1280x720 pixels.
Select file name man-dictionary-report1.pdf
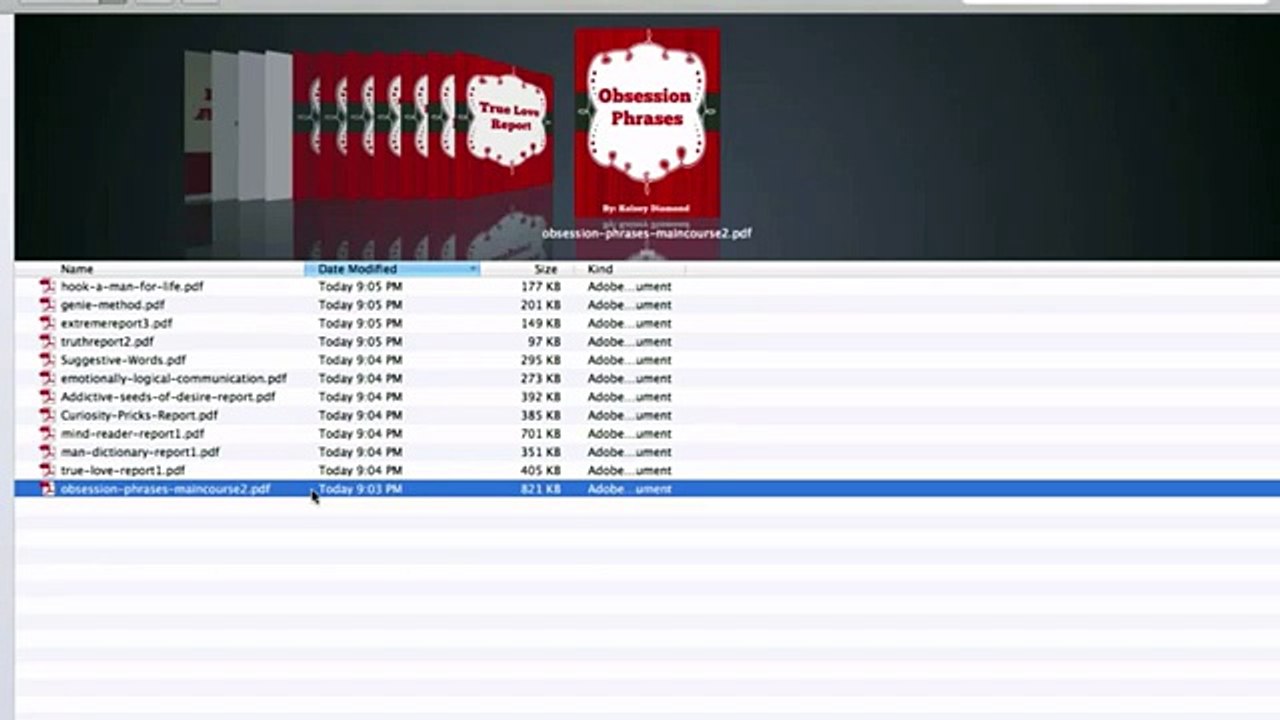(x=140, y=451)
